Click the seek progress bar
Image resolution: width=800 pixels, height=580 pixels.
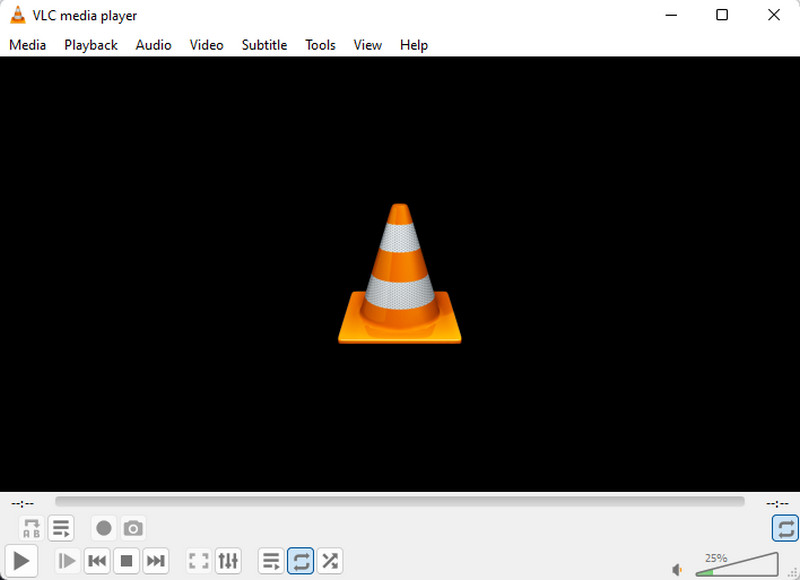pyautogui.click(x=400, y=501)
